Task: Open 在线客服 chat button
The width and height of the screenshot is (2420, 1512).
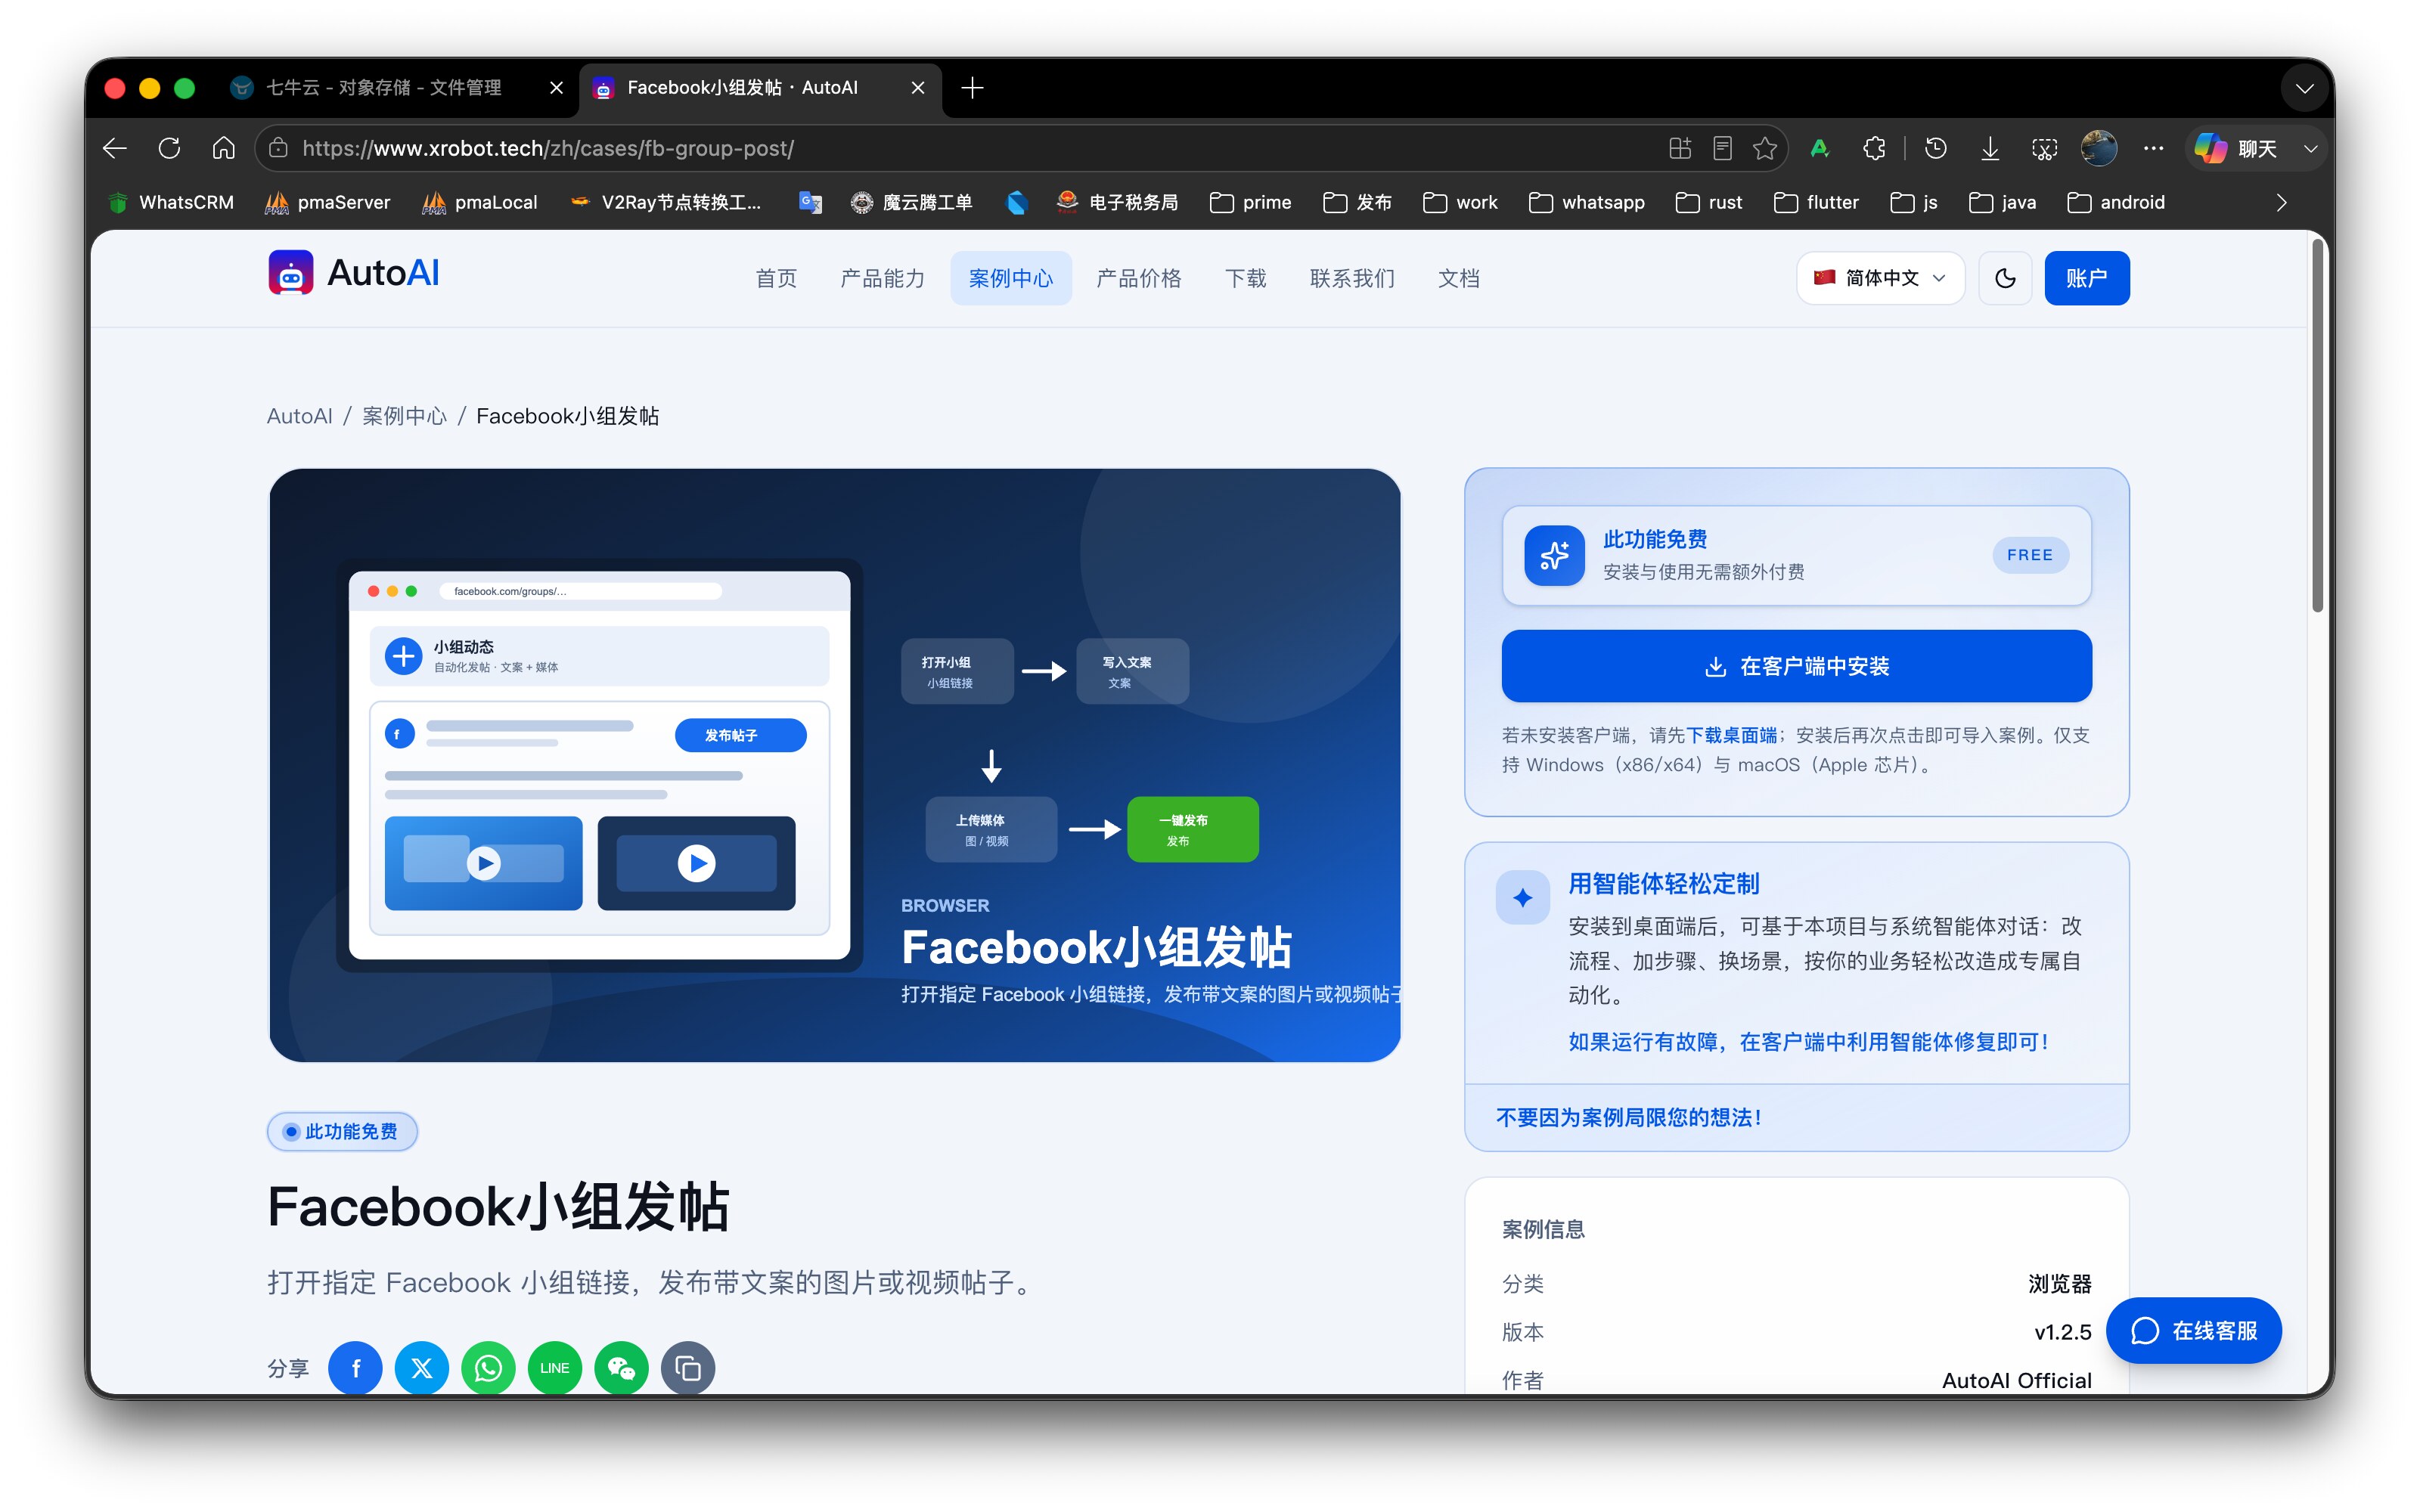Action: [x=2194, y=1330]
